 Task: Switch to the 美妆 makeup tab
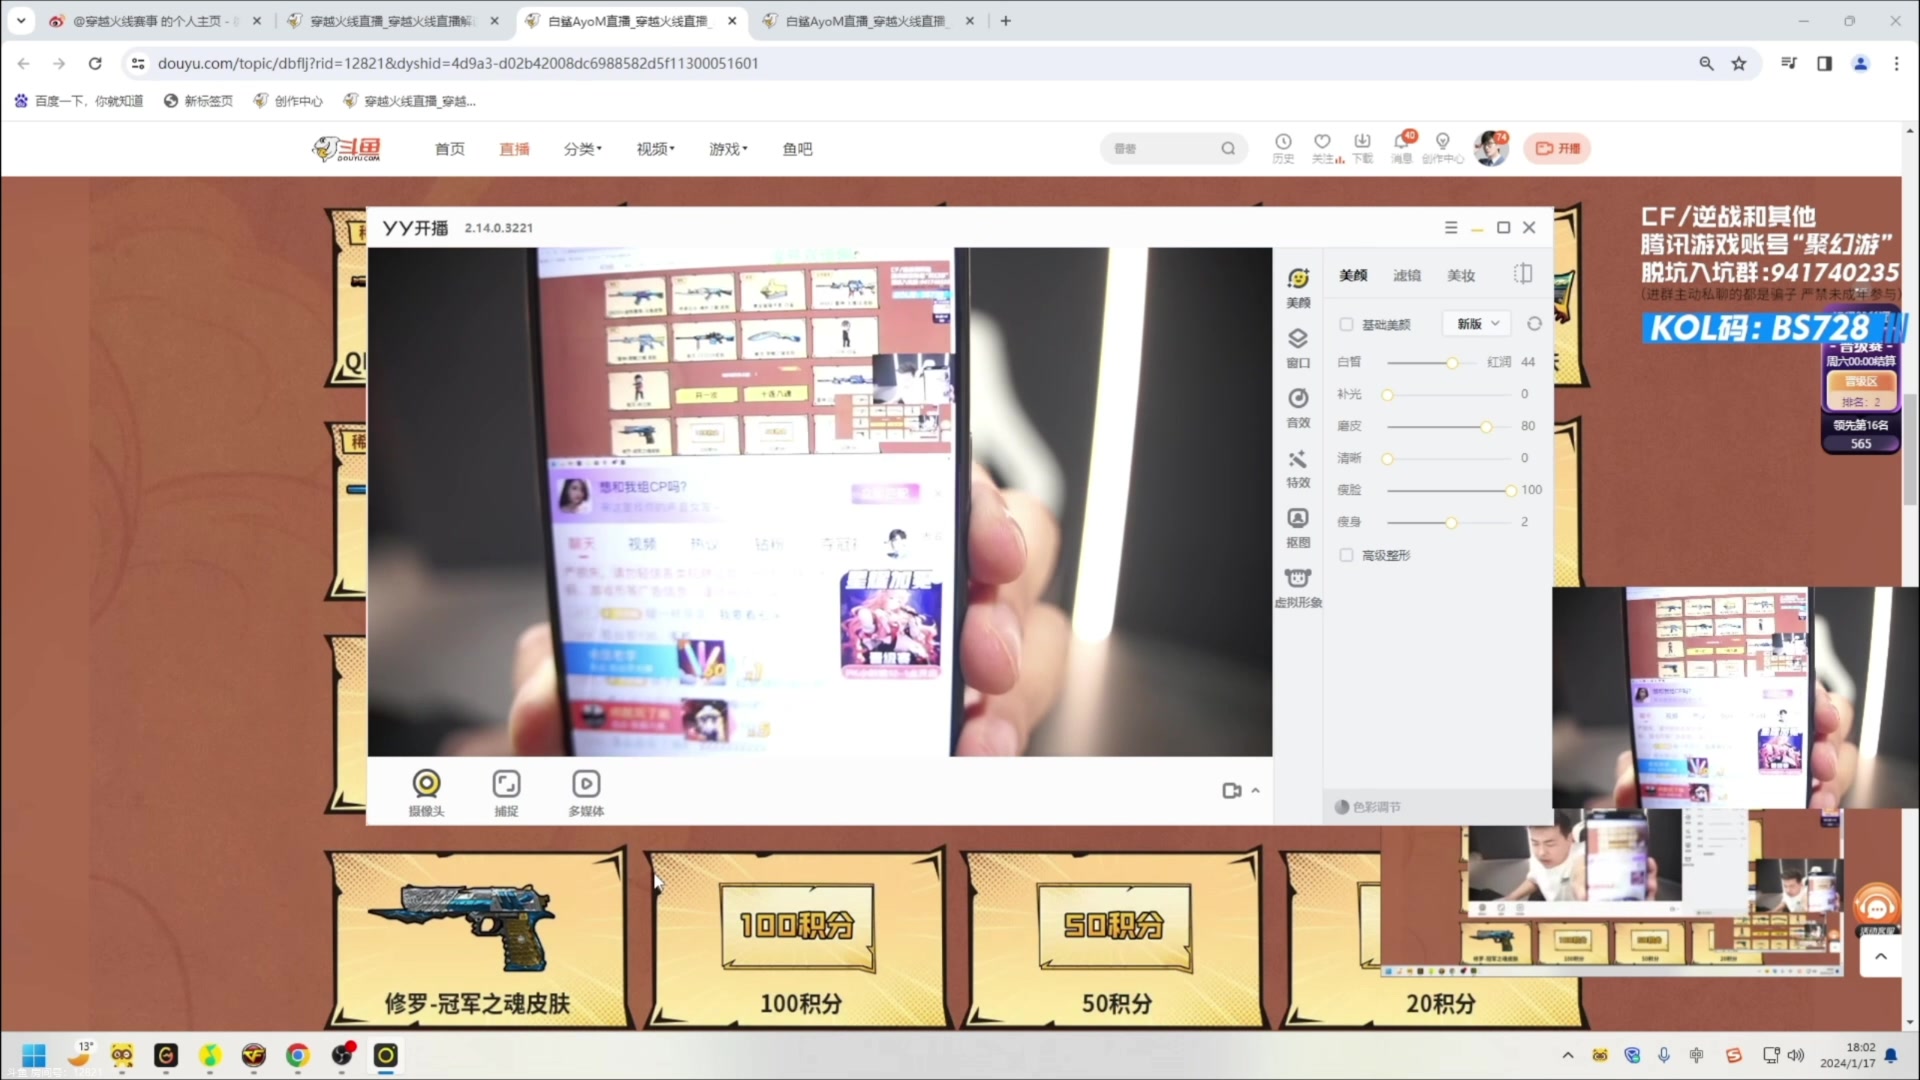(1461, 275)
